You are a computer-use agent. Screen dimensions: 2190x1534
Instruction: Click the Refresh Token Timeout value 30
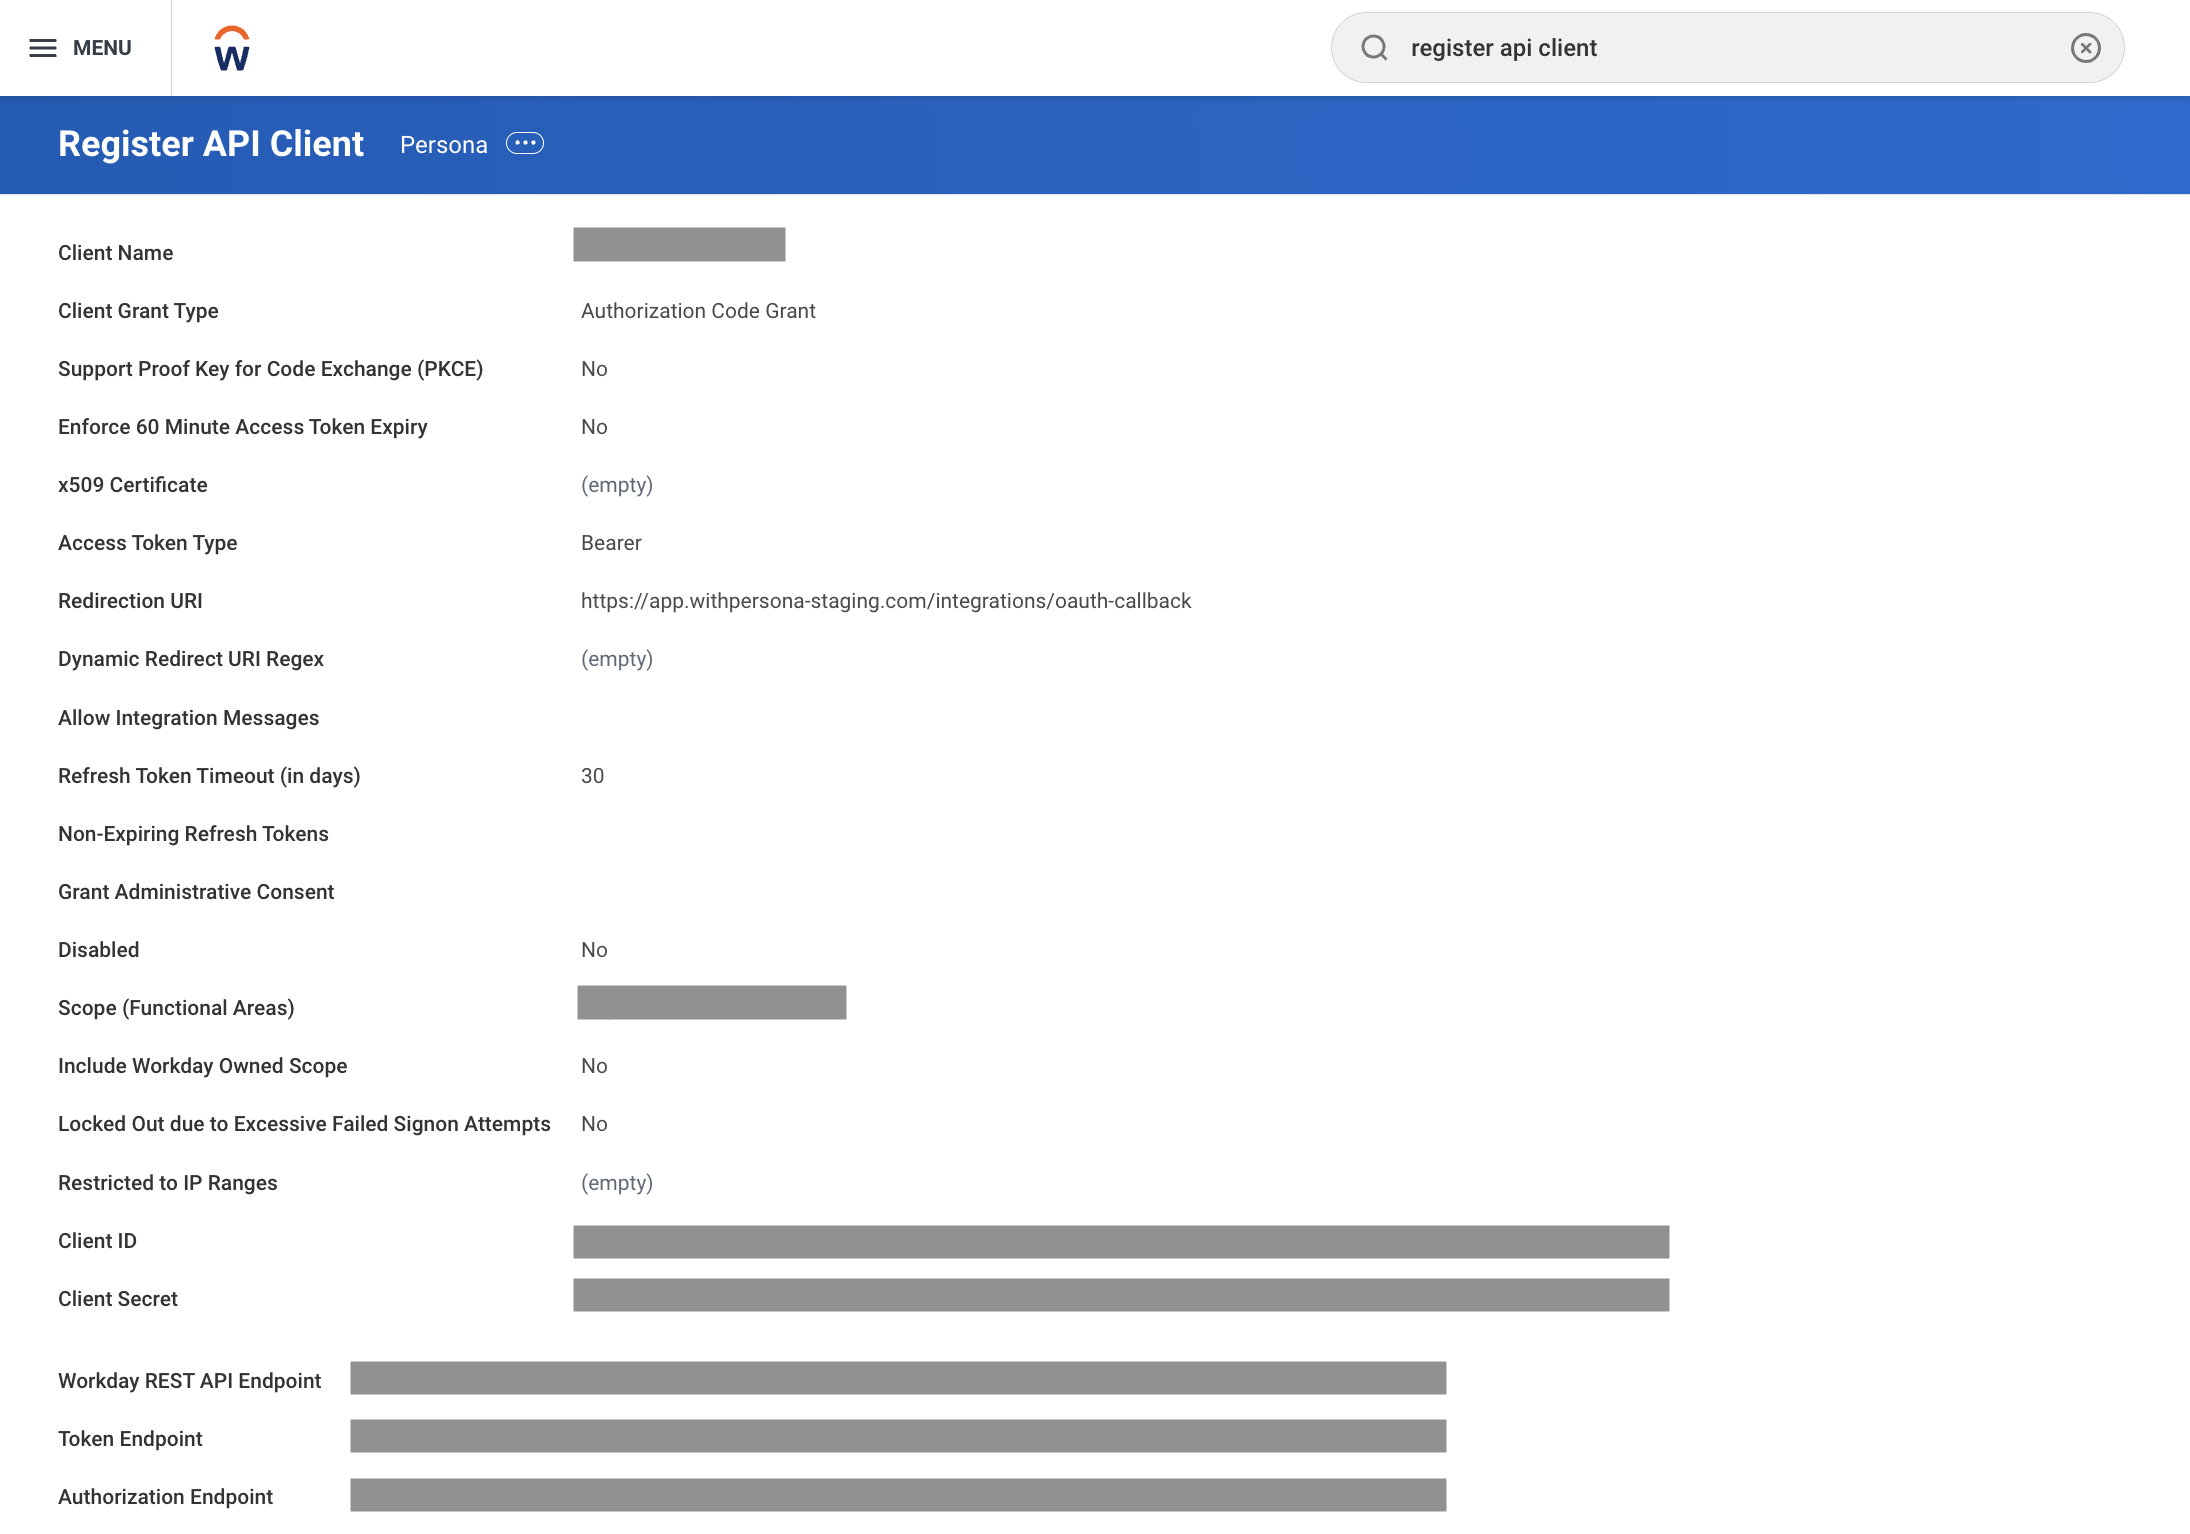(x=592, y=775)
